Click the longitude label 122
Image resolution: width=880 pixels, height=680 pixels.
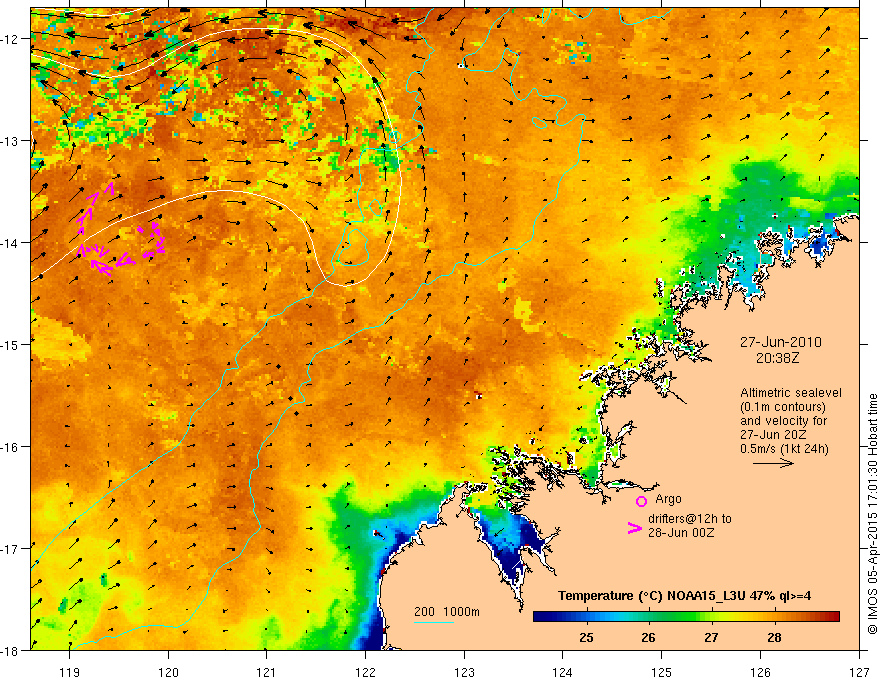365,672
